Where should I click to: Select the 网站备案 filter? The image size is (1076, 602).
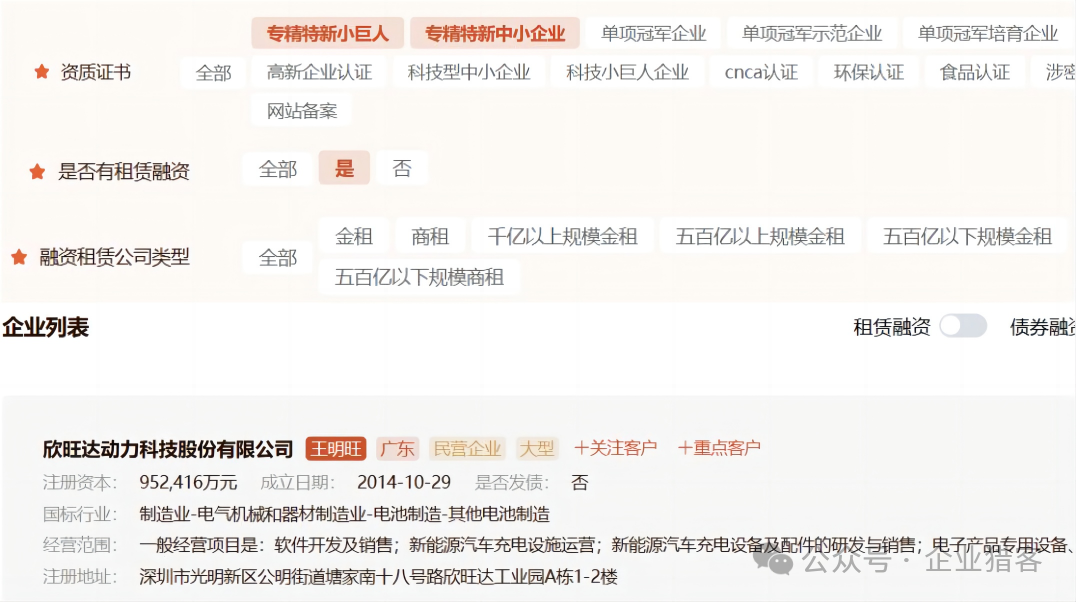tap(302, 111)
